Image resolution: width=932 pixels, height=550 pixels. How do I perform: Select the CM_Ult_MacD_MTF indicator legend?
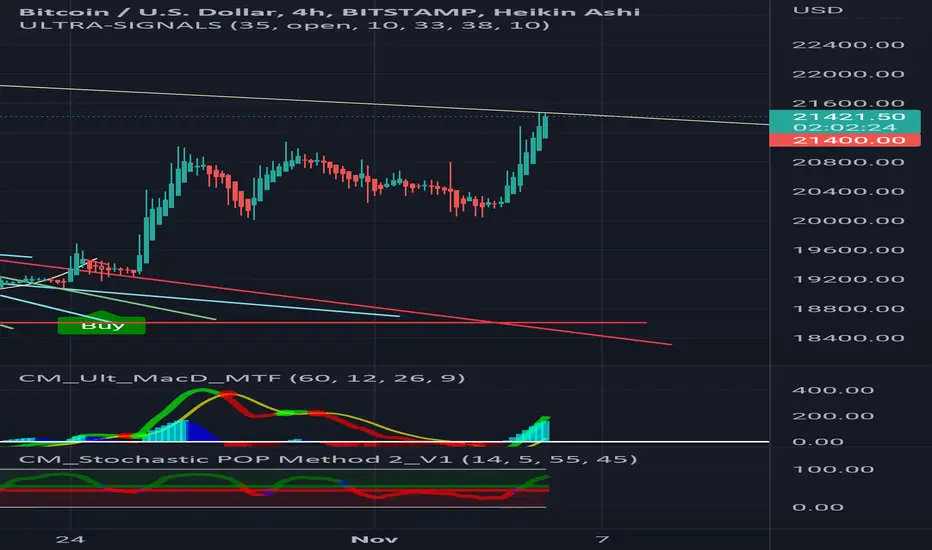(x=242, y=378)
